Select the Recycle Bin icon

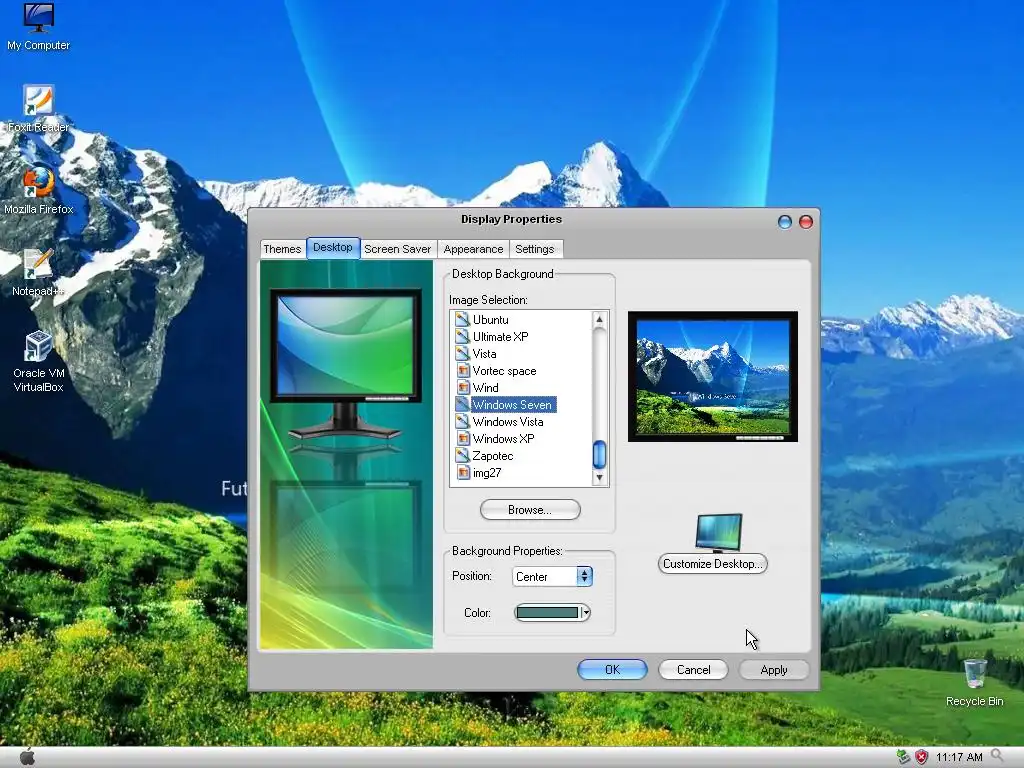(x=974, y=682)
